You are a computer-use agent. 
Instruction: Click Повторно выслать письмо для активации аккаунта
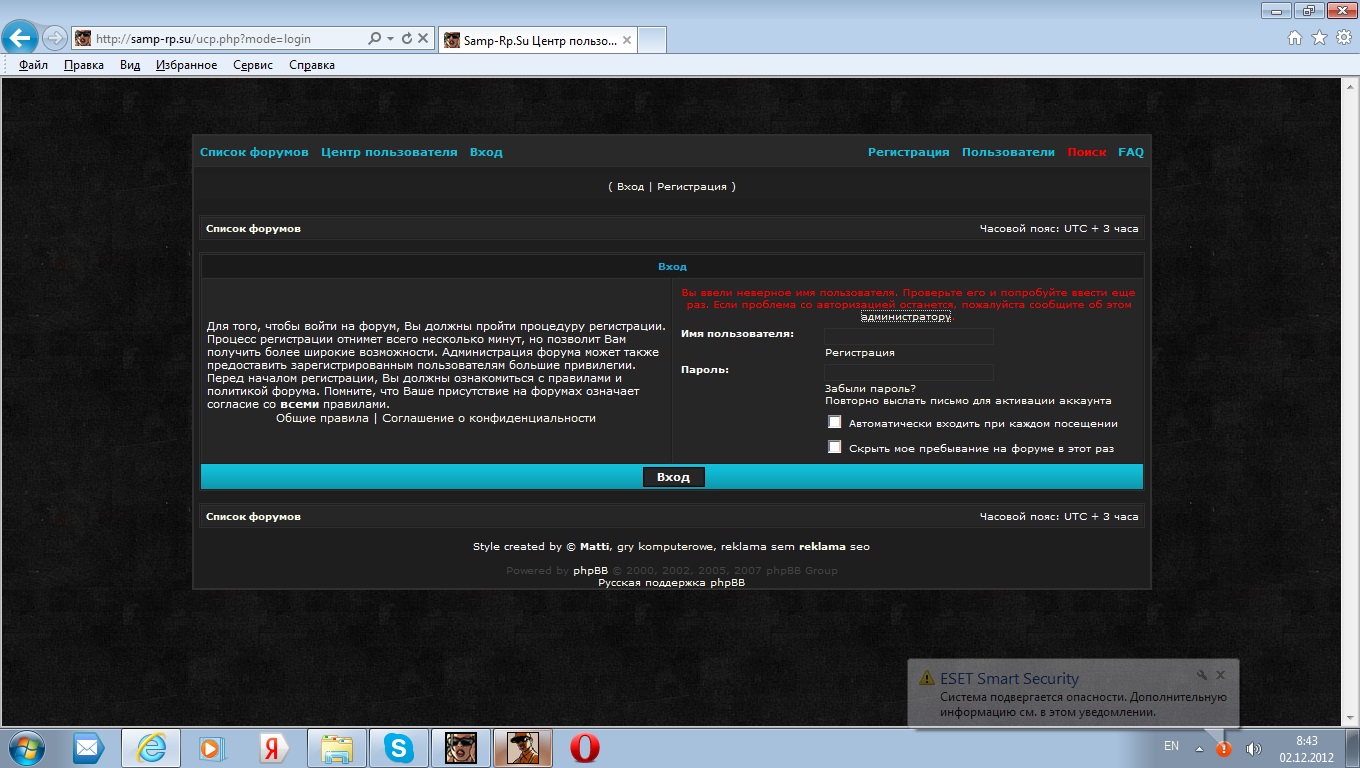coord(968,401)
